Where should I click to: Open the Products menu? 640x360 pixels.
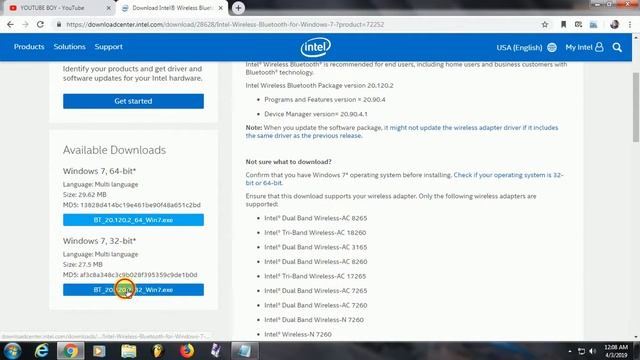pyautogui.click(x=29, y=47)
